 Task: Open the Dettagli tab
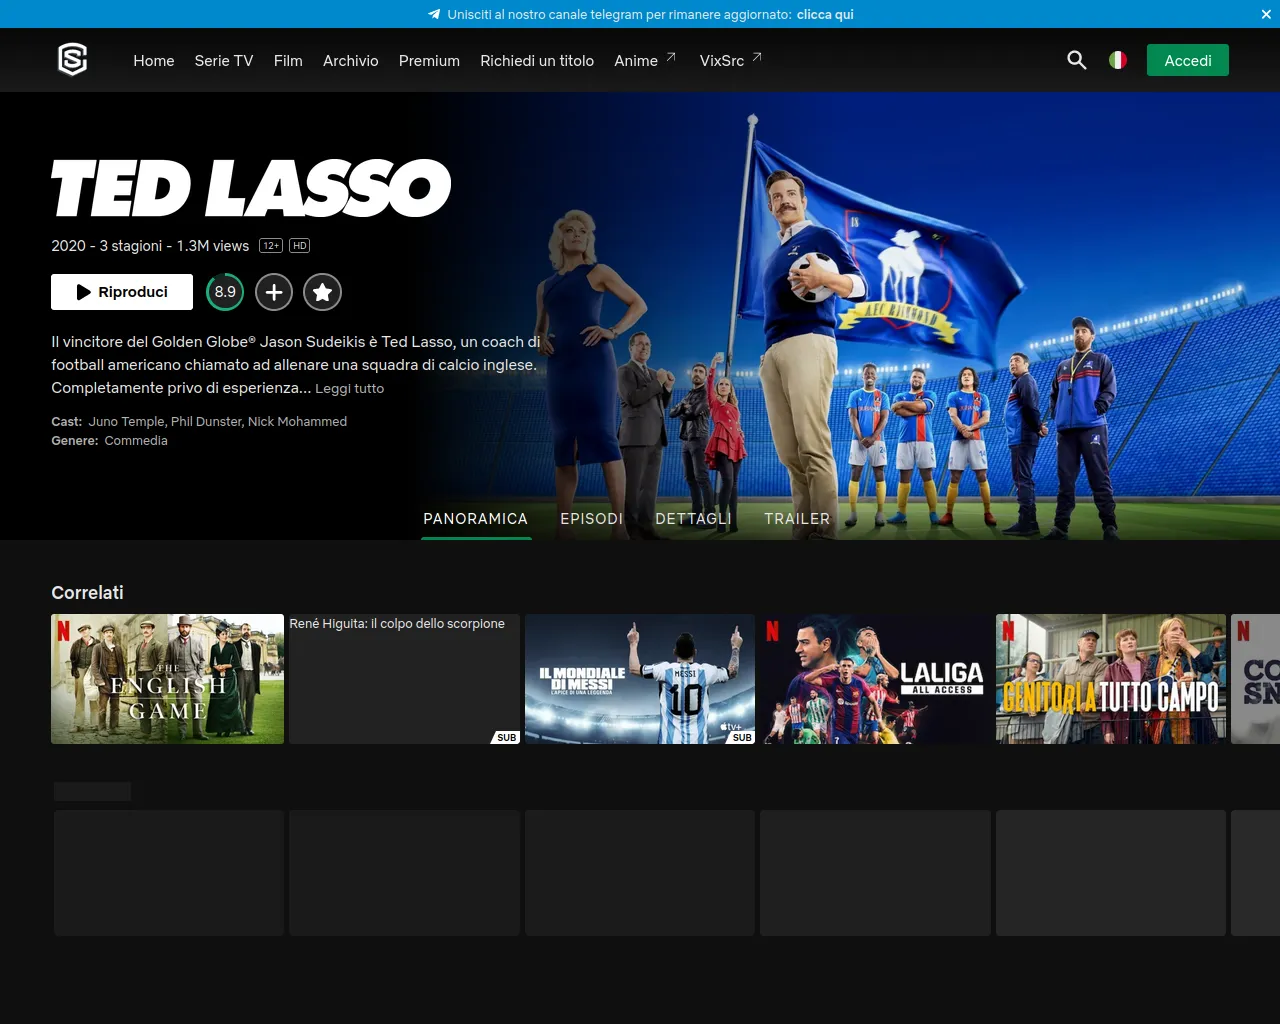tap(693, 518)
